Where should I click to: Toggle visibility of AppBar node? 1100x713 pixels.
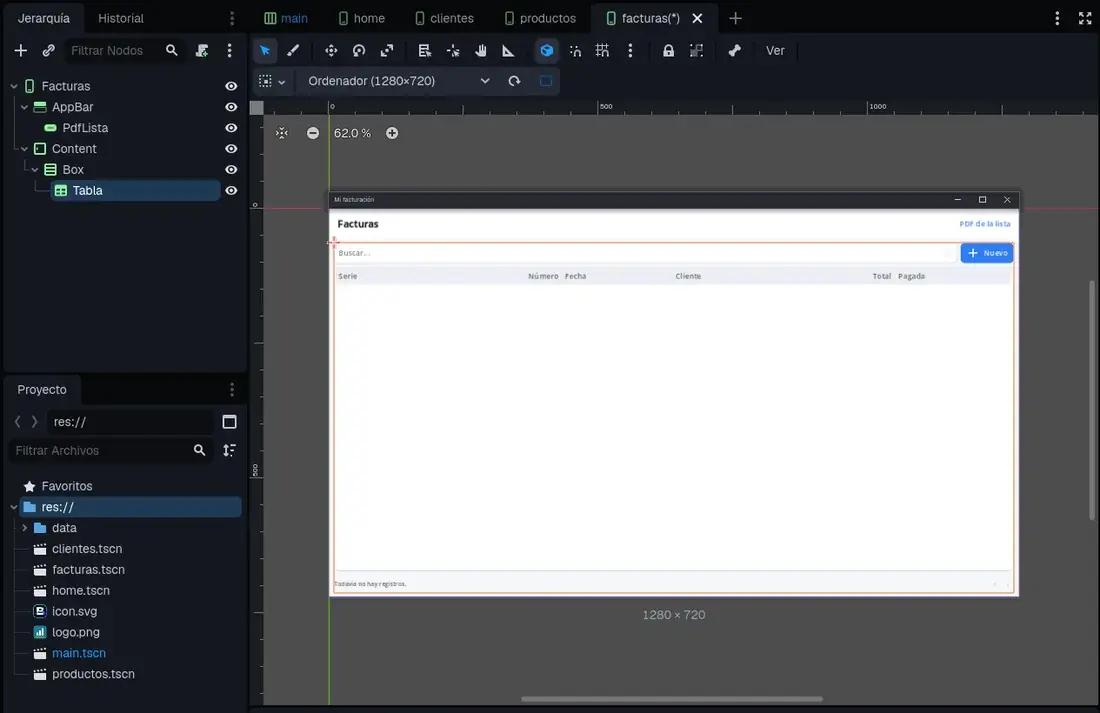(x=231, y=107)
